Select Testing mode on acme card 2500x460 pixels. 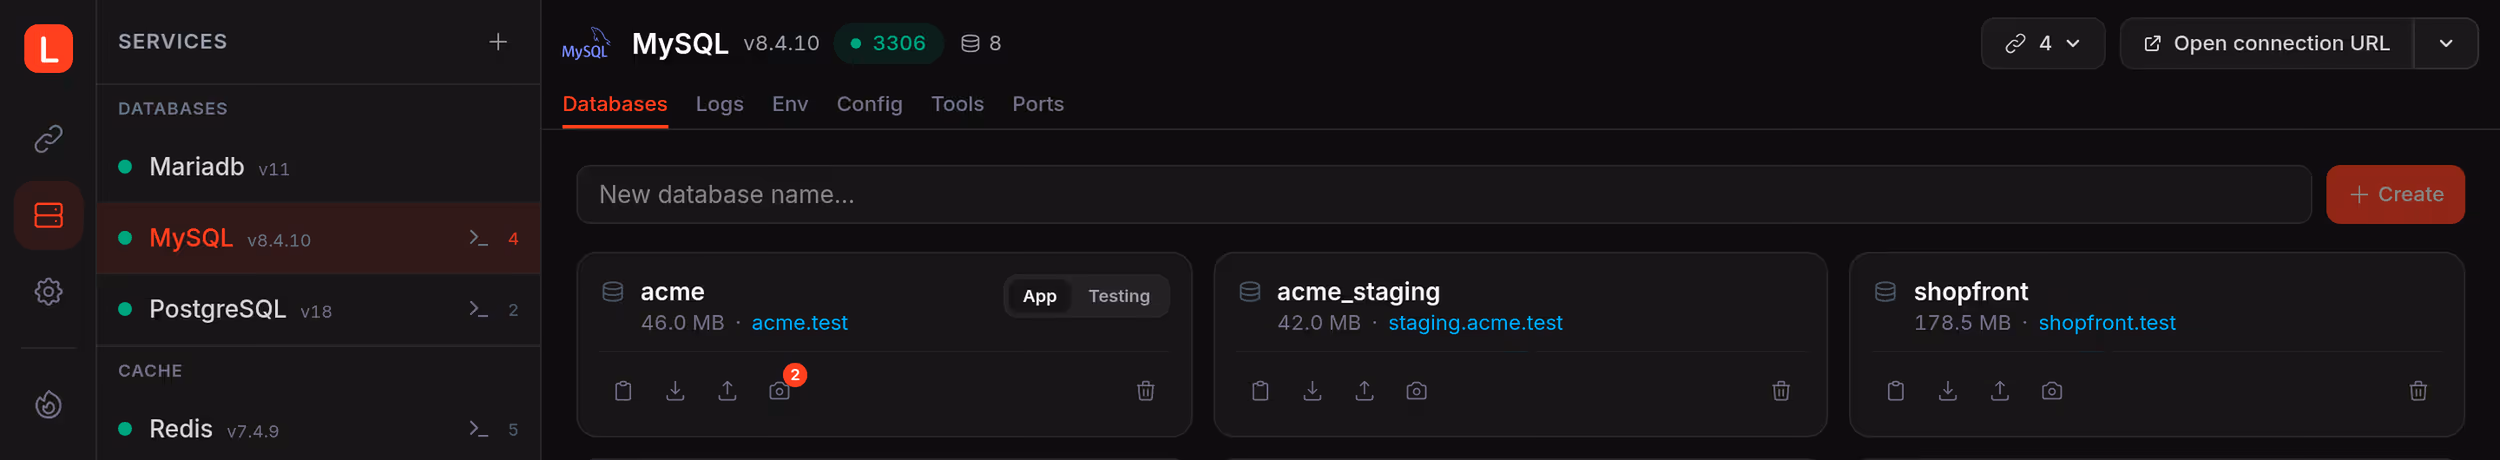click(1119, 296)
